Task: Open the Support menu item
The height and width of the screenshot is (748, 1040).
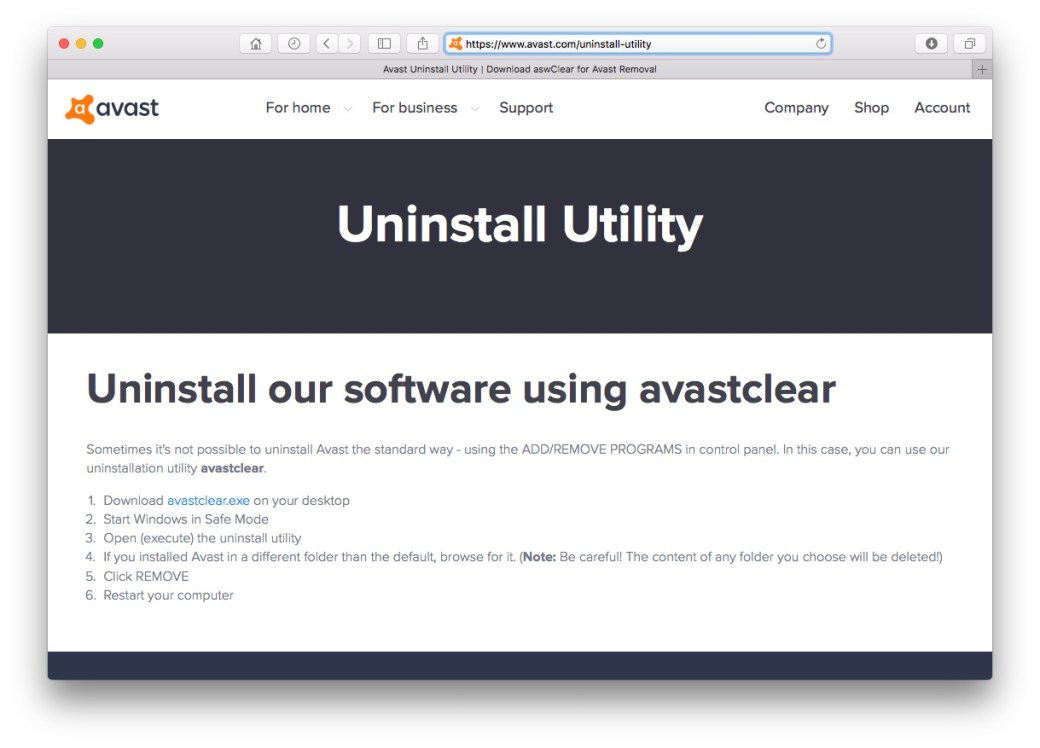Action: point(526,108)
